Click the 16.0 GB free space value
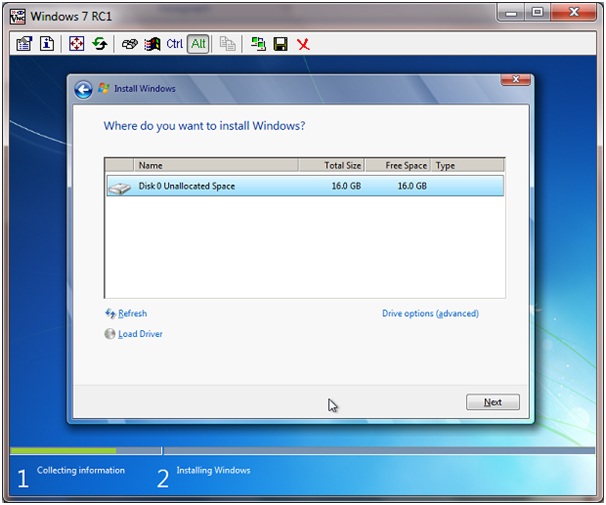Viewport: 606px width, 505px height. click(x=412, y=186)
